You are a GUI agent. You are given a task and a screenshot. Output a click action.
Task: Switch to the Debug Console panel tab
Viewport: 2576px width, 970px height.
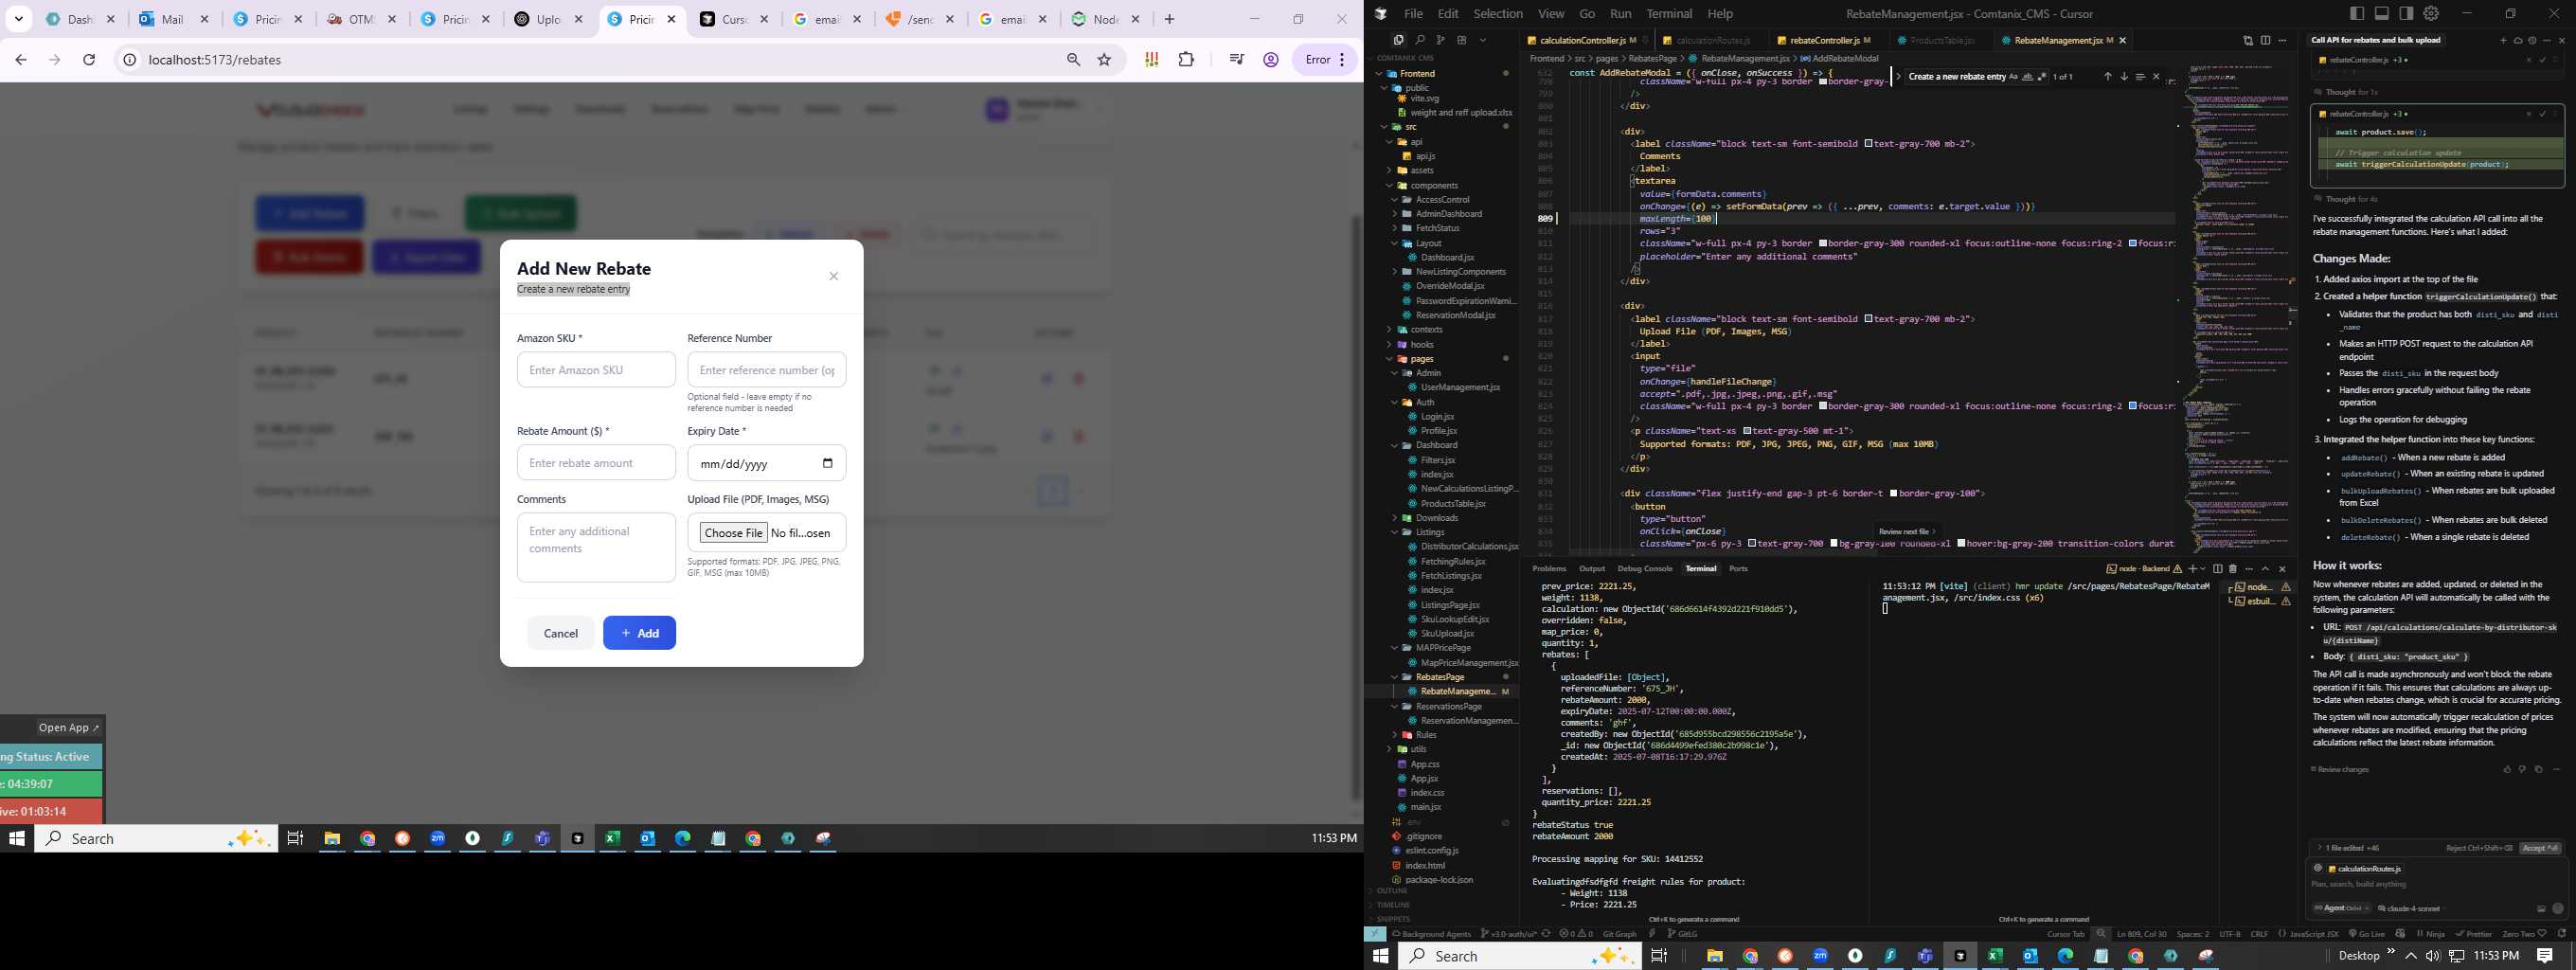pyautogui.click(x=1644, y=568)
